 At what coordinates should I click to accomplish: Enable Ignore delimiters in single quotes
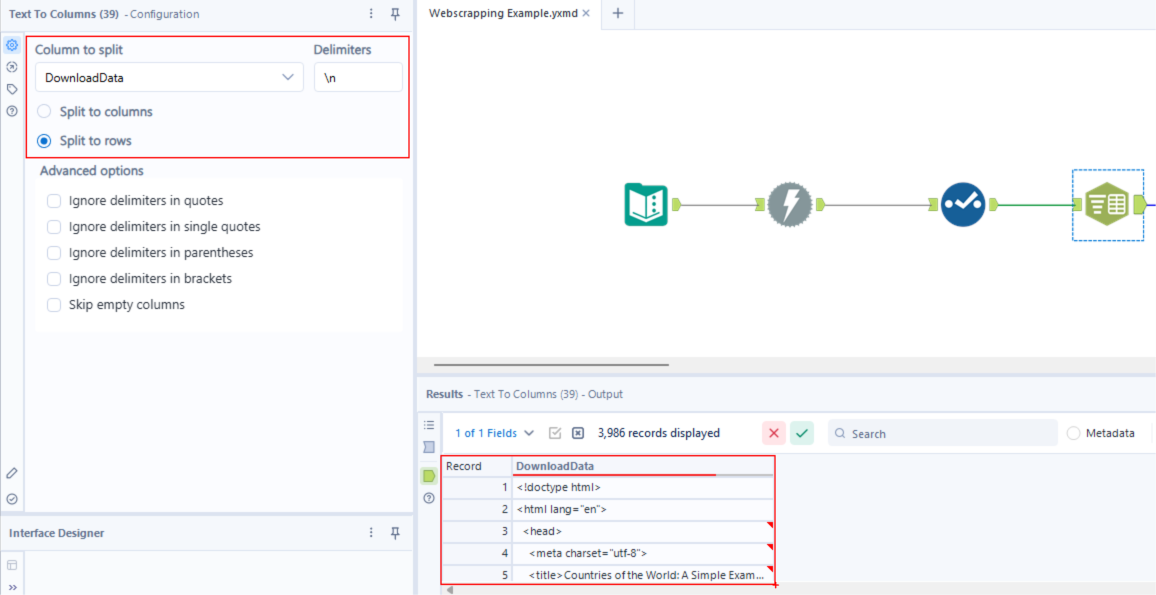point(54,226)
